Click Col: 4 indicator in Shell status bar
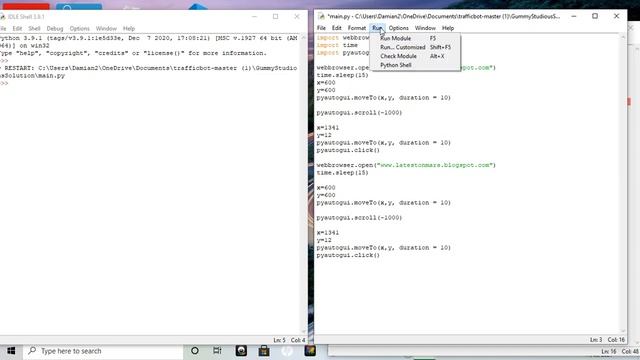640x360 pixels. 298,340
